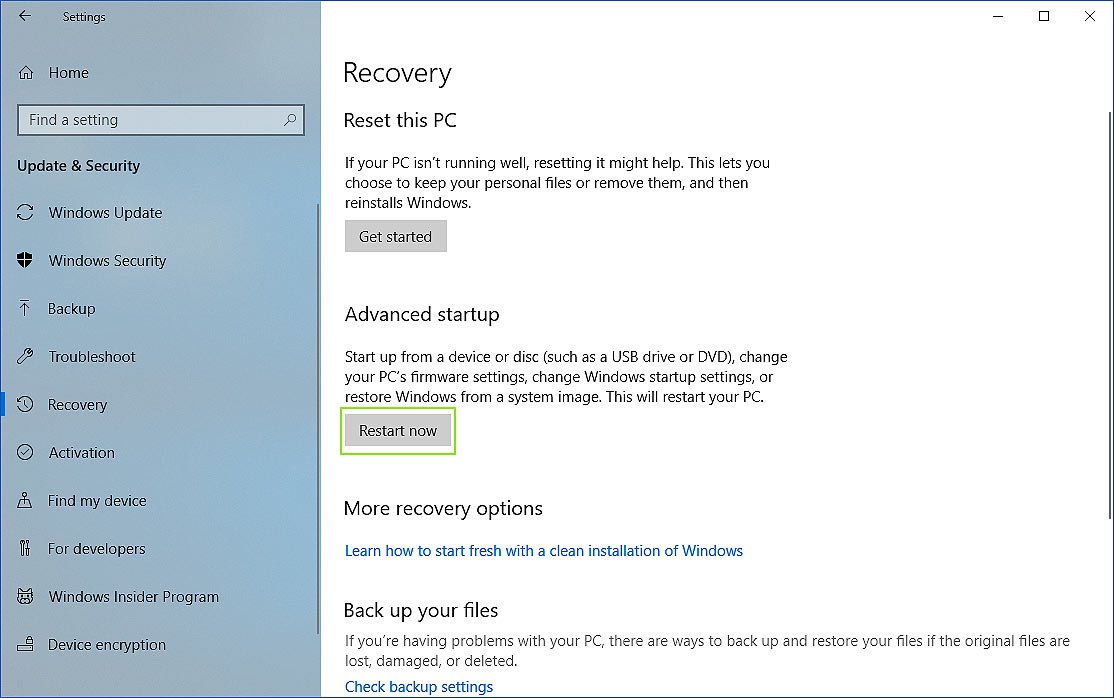This screenshot has height=698, width=1114.
Task: Go to Backup settings
Action: (x=72, y=308)
